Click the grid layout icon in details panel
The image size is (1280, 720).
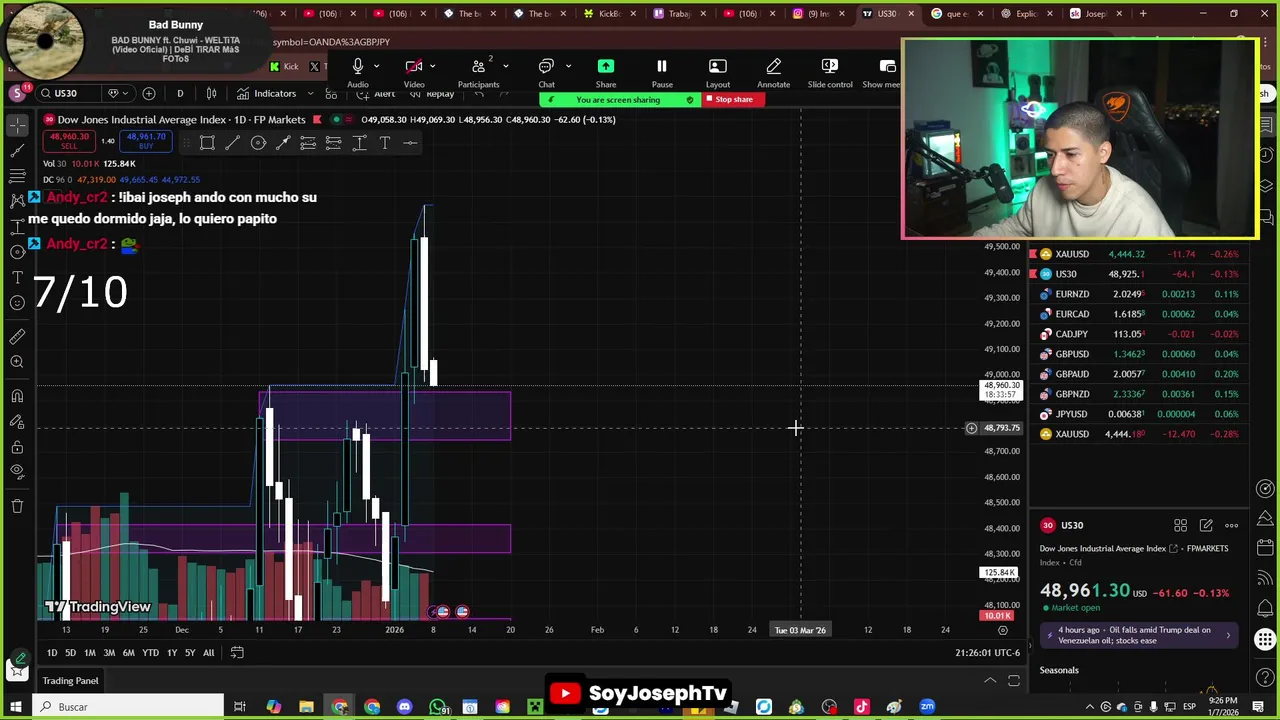click(x=1180, y=525)
